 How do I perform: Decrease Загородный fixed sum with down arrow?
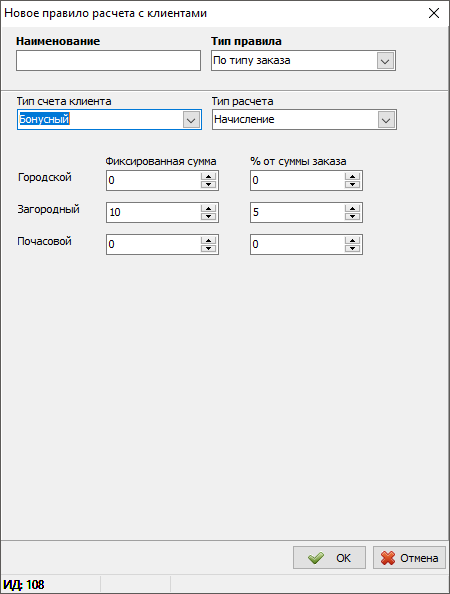tap(208, 216)
